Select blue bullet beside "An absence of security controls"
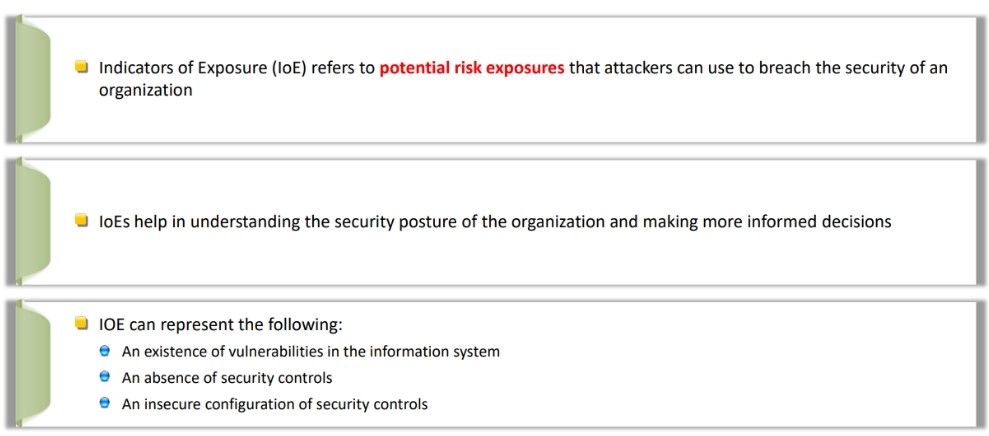The height and width of the screenshot is (436, 989). (105, 377)
